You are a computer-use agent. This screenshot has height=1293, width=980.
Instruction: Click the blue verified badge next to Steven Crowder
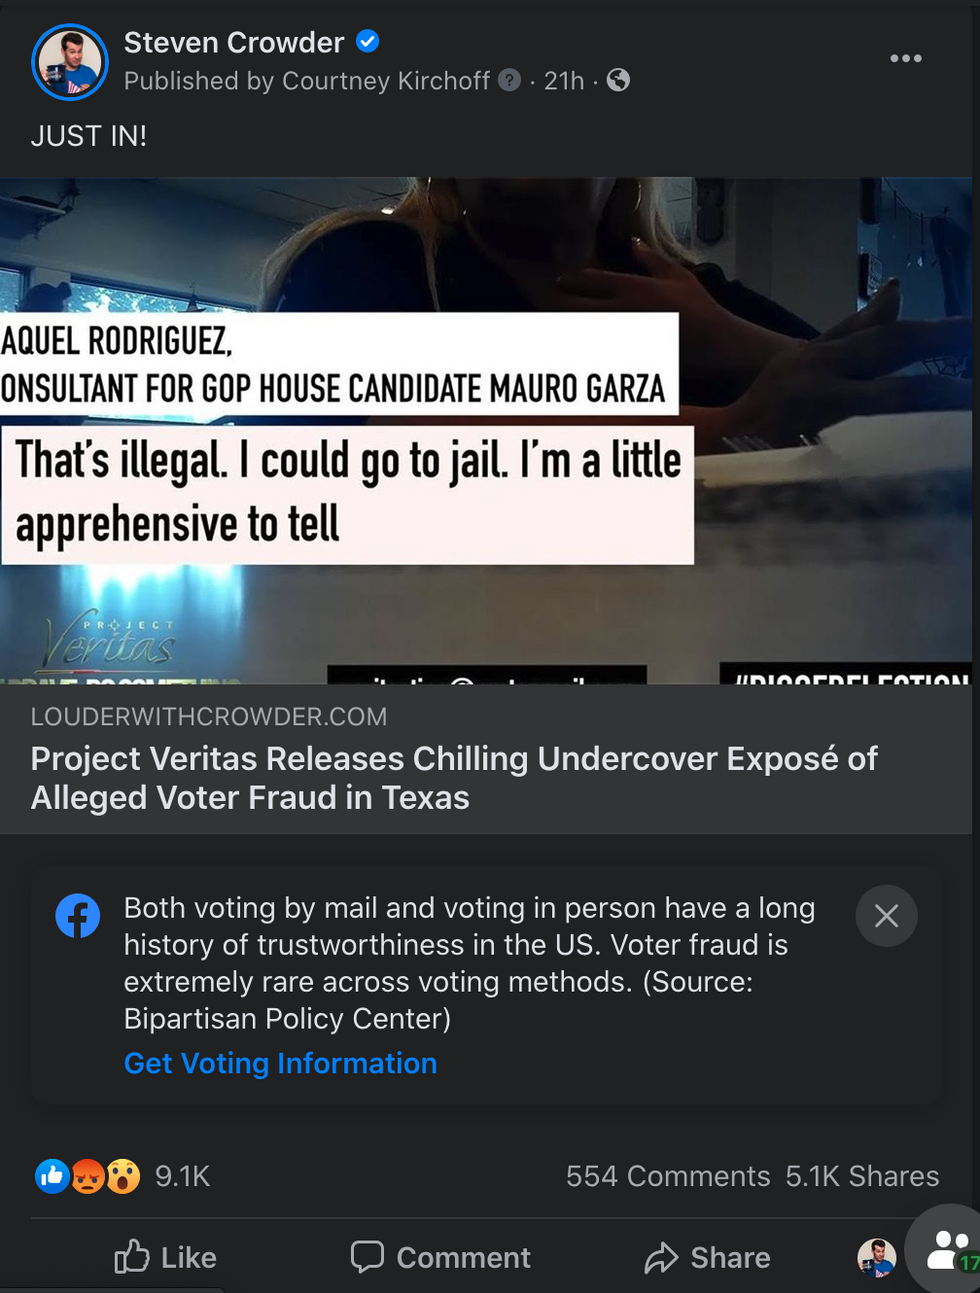(368, 41)
